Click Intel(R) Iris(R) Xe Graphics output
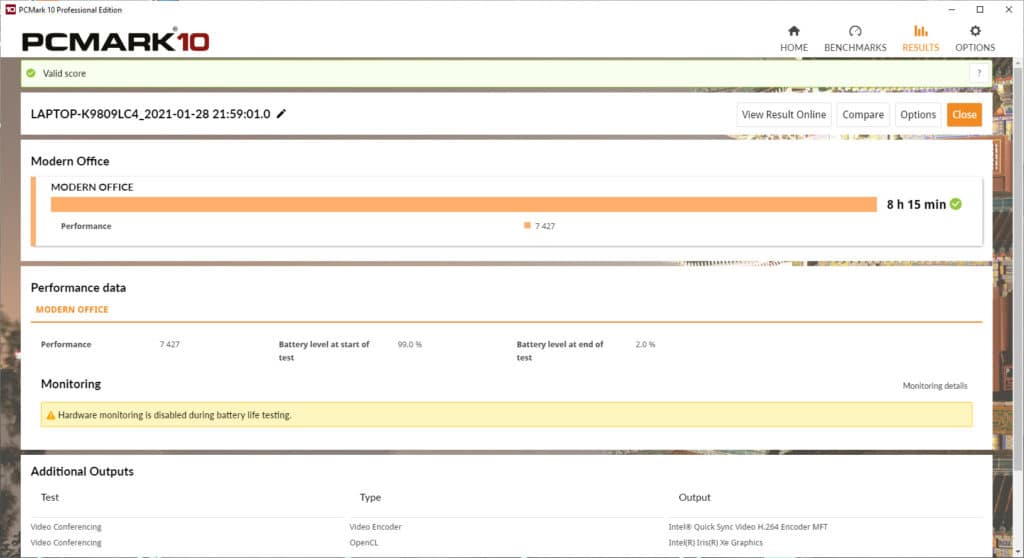1024x558 pixels. (x=715, y=542)
